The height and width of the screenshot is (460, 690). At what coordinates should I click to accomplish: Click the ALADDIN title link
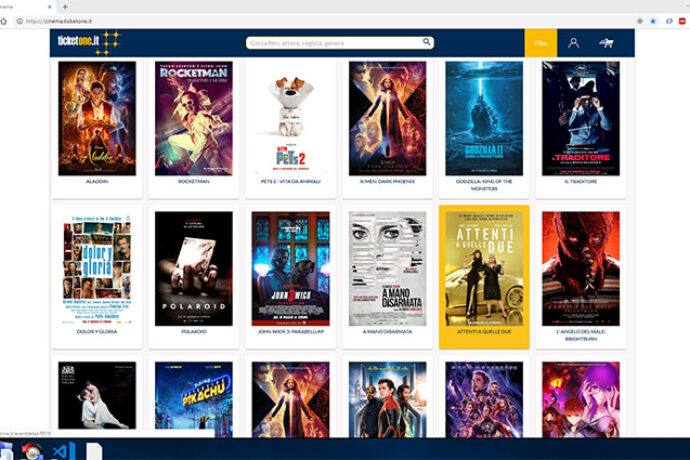[x=97, y=181]
